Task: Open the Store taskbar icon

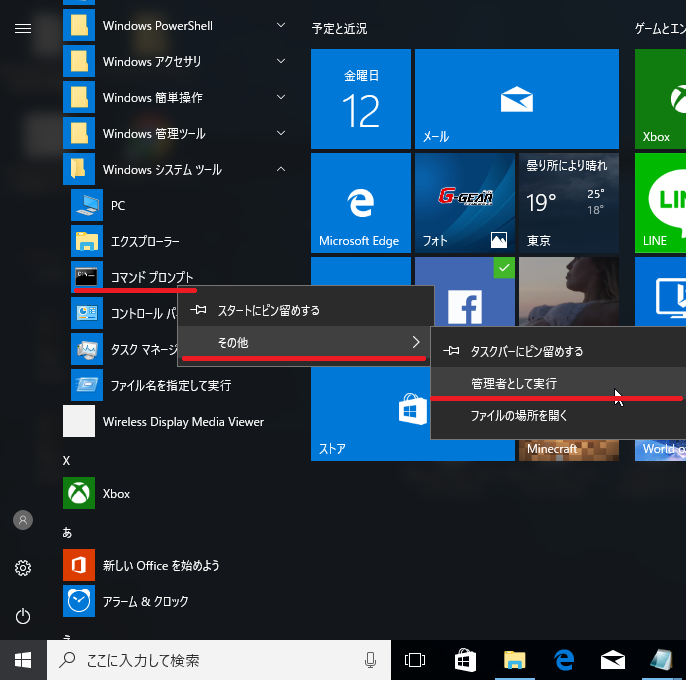Action: [465, 660]
